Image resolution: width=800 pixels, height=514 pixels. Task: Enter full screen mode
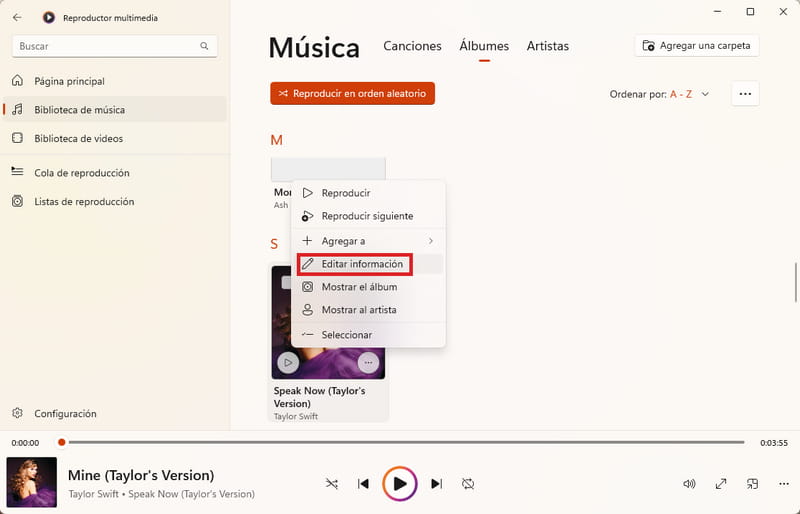[x=720, y=484]
